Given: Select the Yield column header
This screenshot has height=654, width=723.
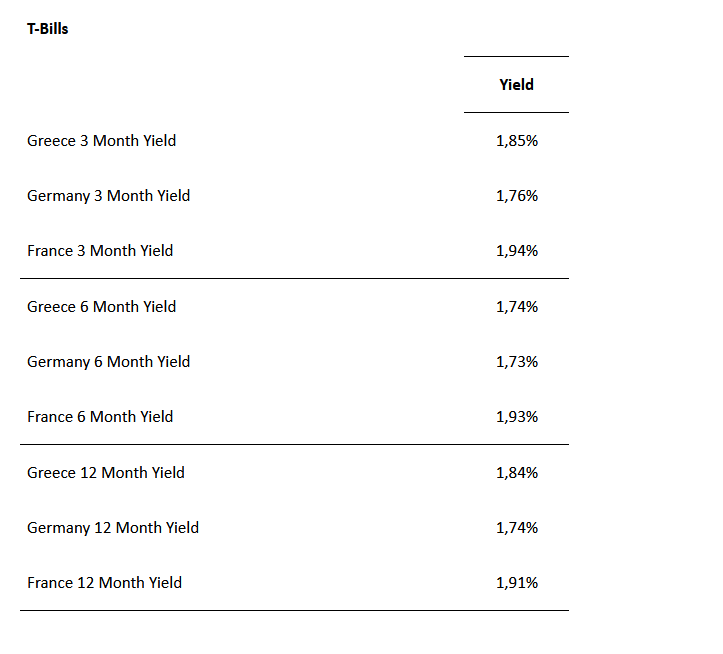Looking at the screenshot, I should (516, 85).
